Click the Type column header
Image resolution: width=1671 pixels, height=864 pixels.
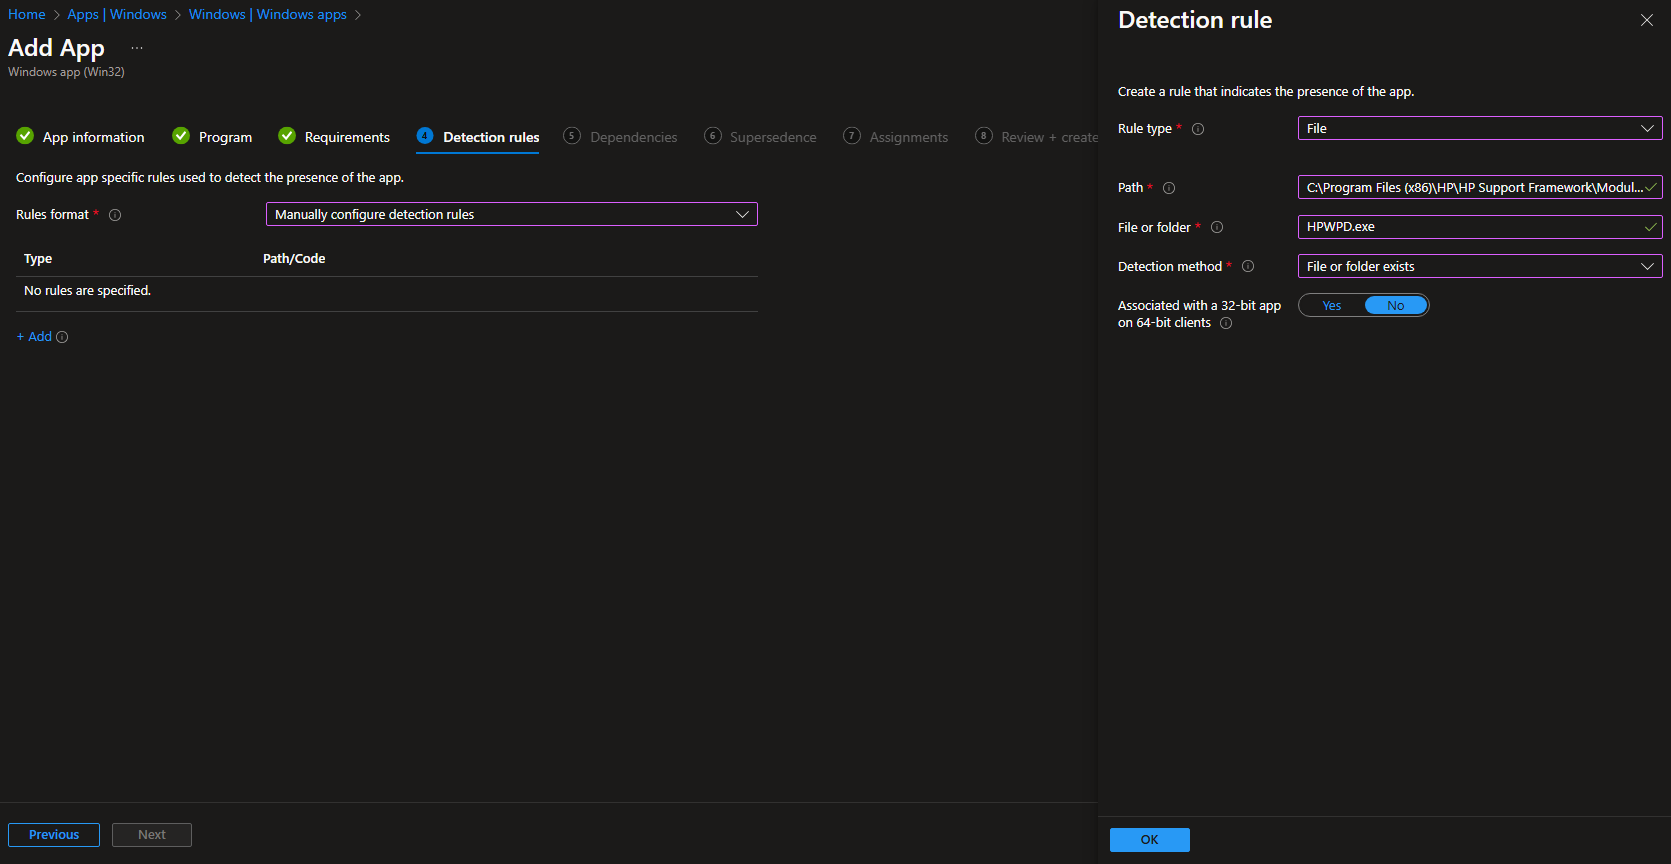[x=38, y=258]
